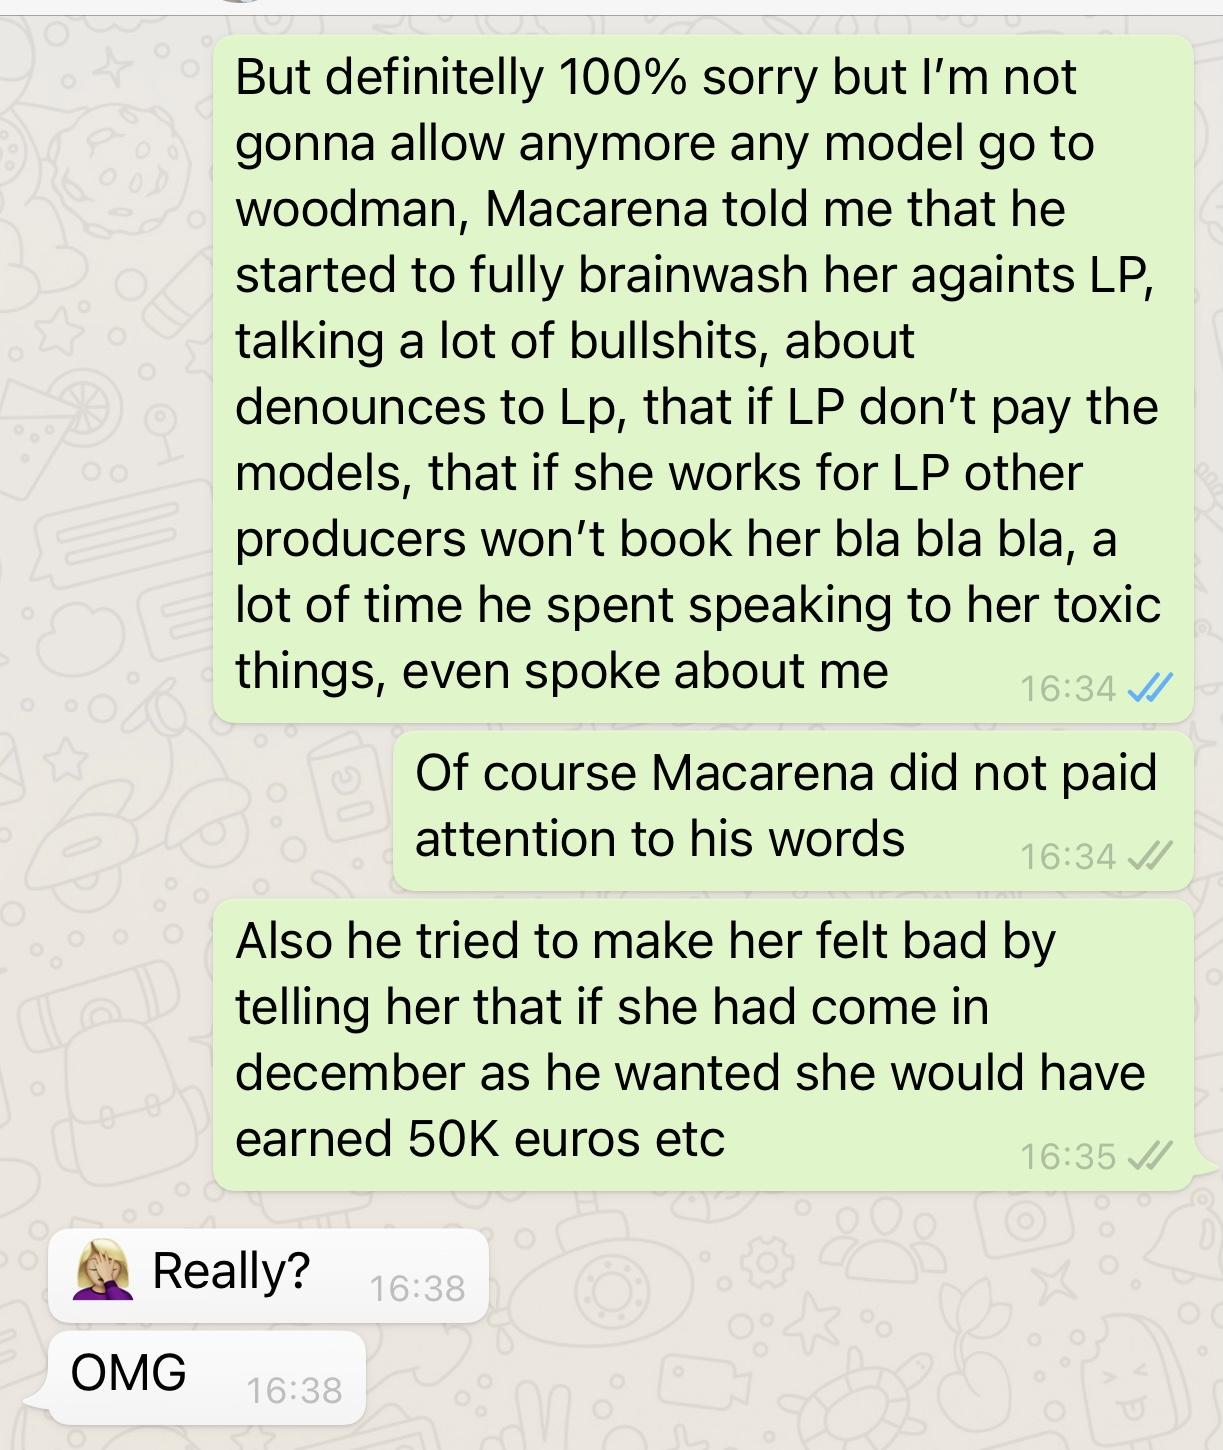Click the 16:38 timestamp next to 'Really?'
The height and width of the screenshot is (1450, 1223).
click(x=417, y=1288)
